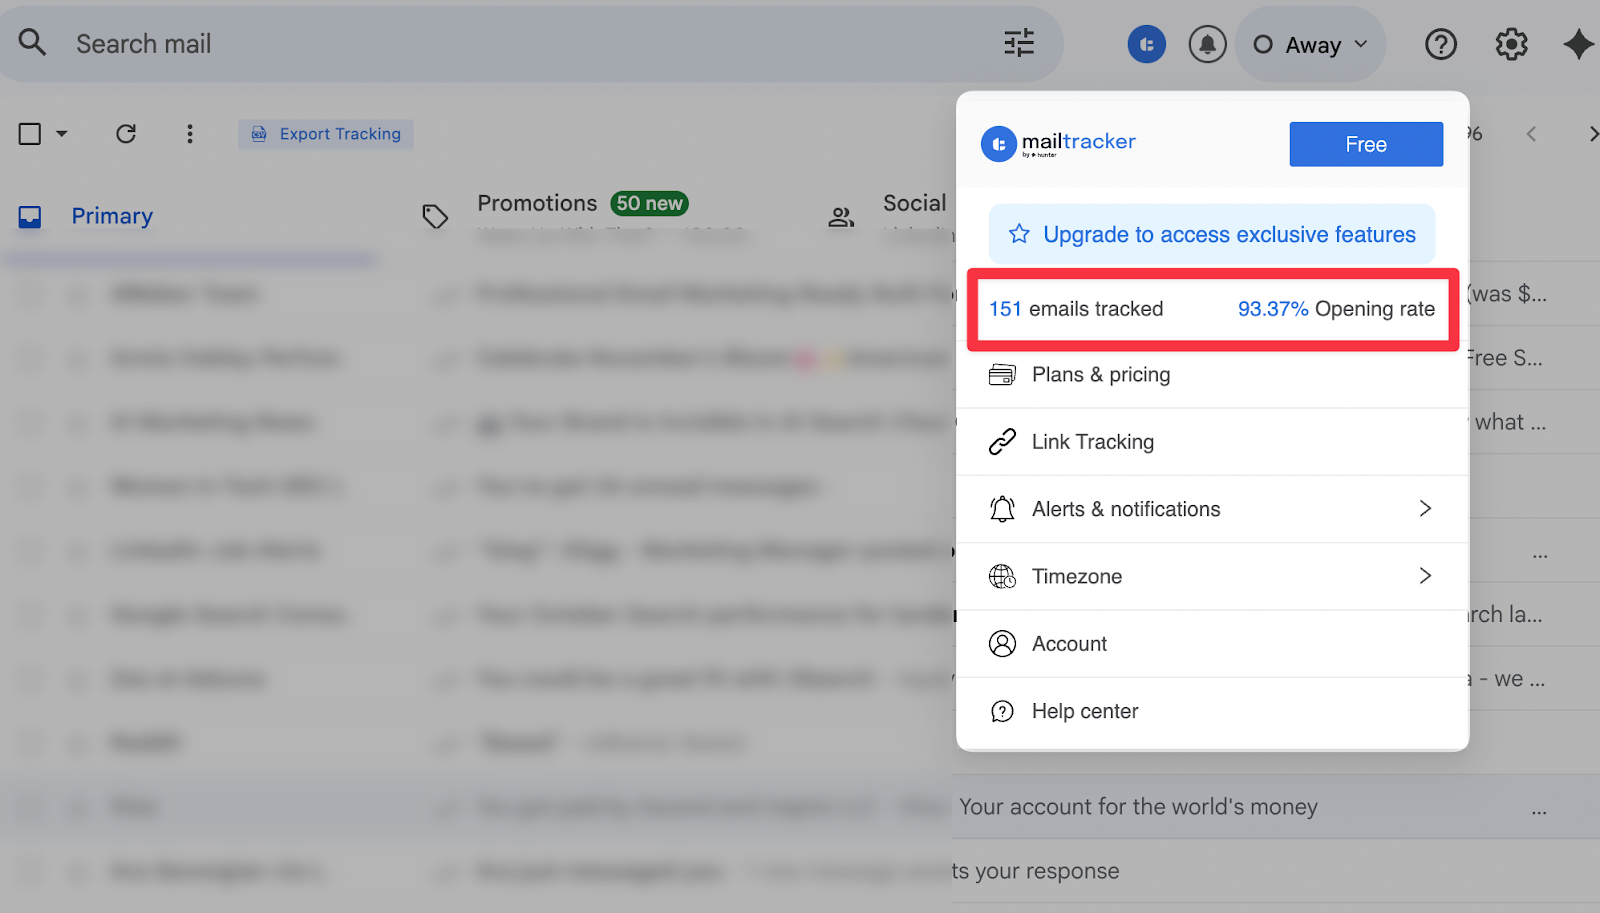Viewport: 1600px width, 913px height.
Task: Expand Alerts & notifications chevron
Action: (1424, 509)
